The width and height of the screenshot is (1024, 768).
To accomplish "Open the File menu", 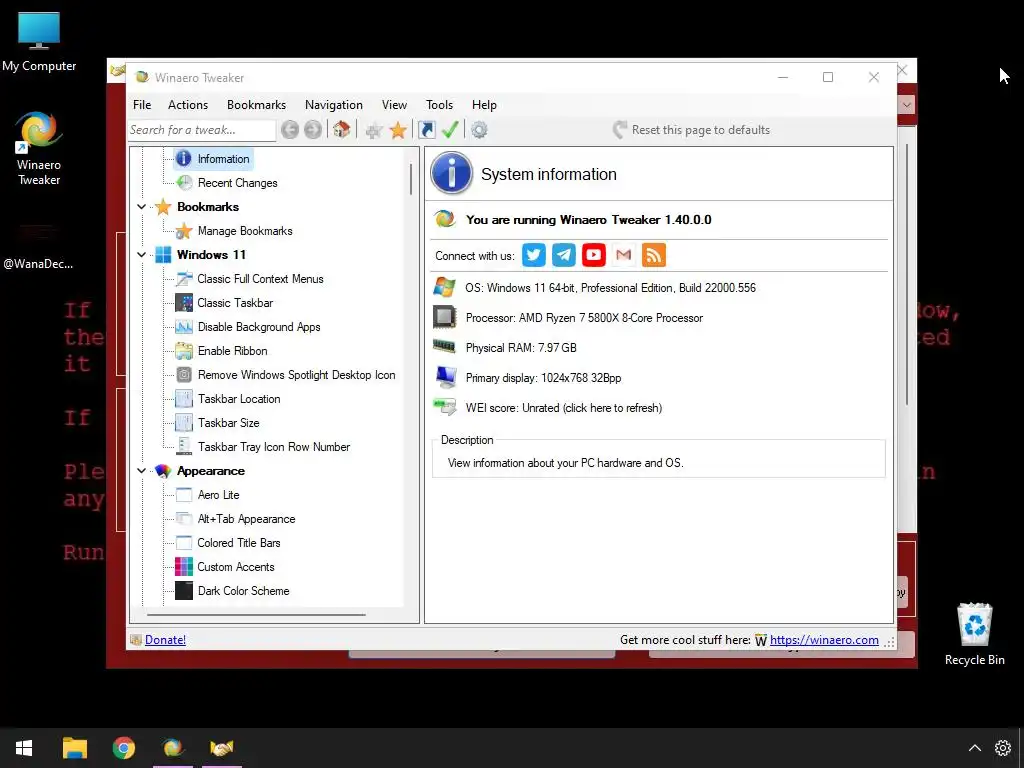I will pyautogui.click(x=142, y=104).
